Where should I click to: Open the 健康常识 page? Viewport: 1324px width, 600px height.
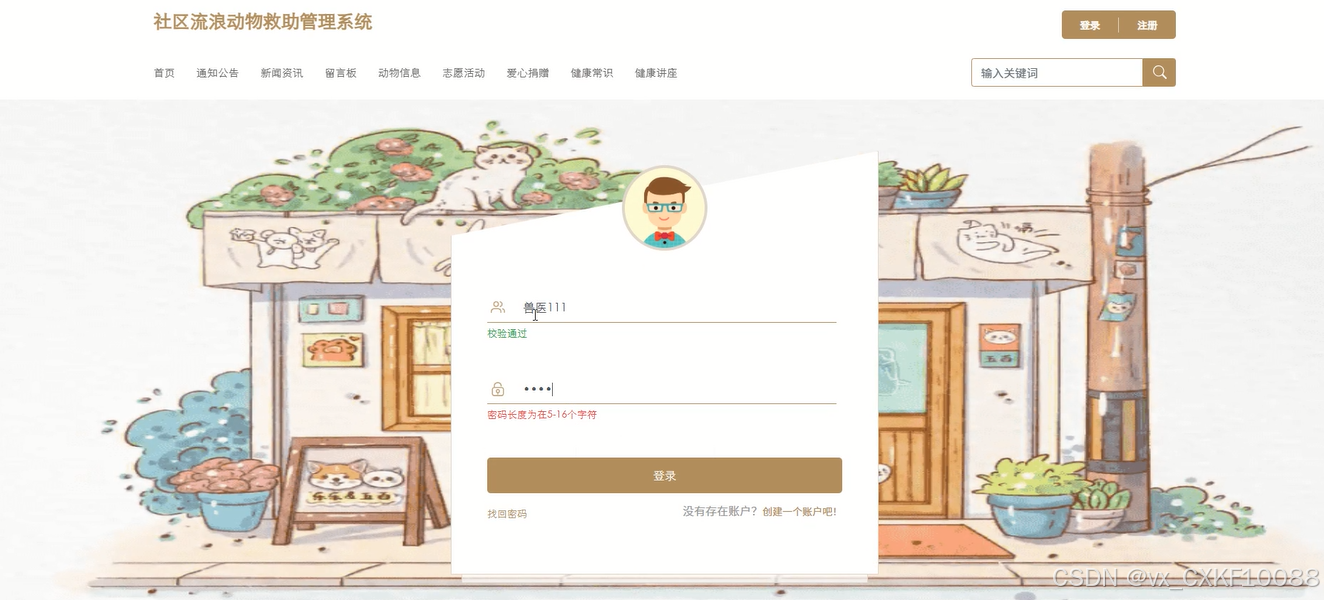592,73
